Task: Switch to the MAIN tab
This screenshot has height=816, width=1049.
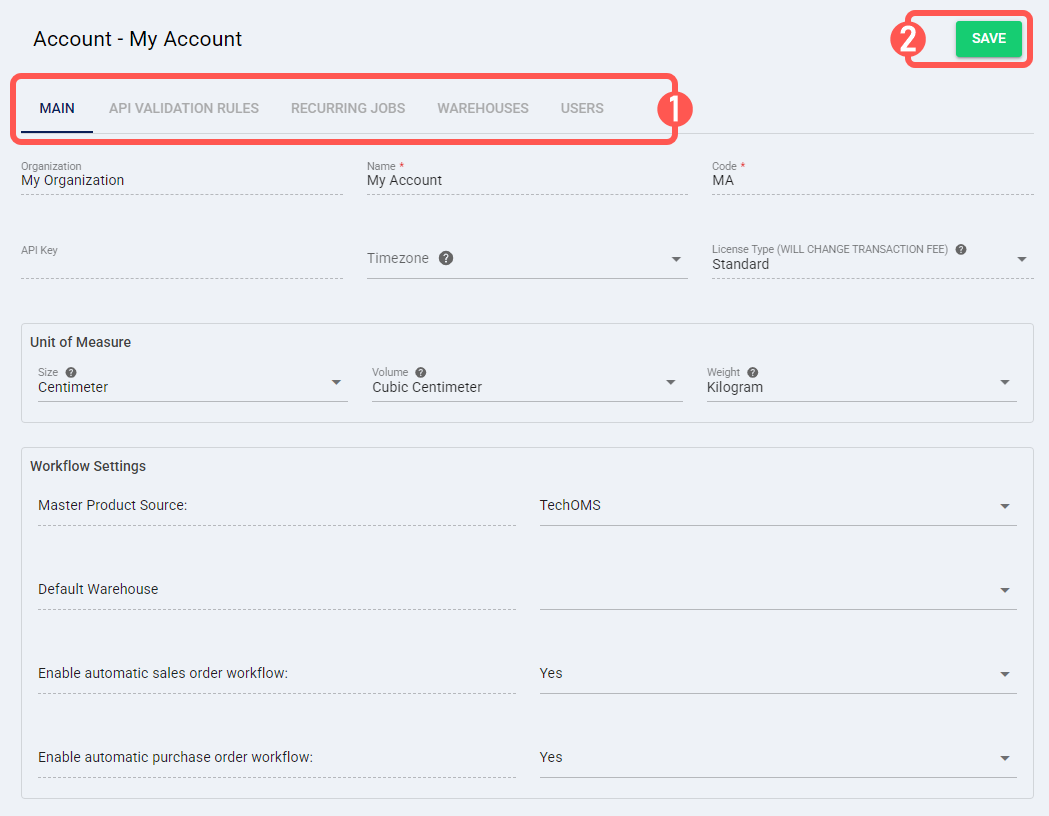Action: point(57,108)
